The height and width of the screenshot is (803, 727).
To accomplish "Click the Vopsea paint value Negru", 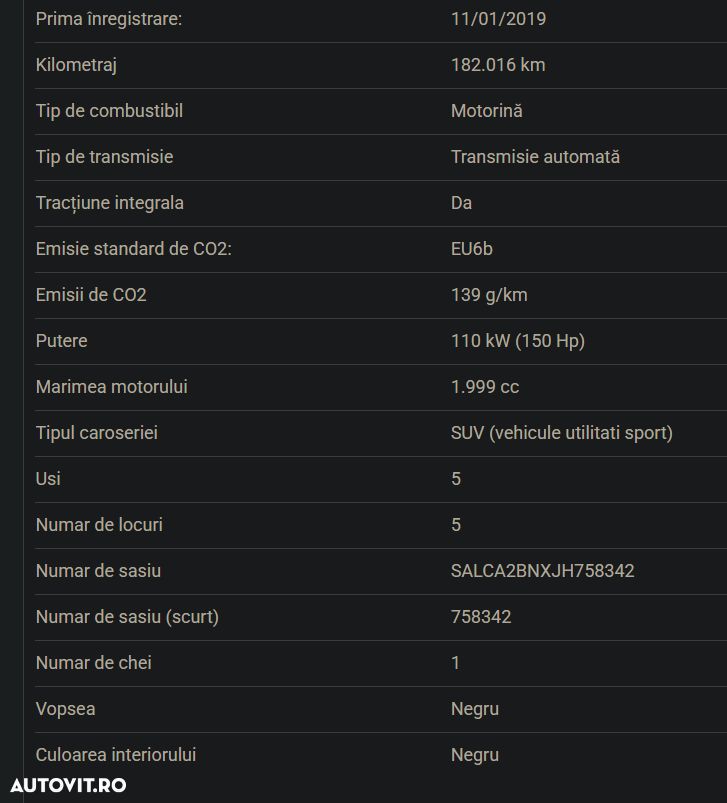I will point(474,709).
